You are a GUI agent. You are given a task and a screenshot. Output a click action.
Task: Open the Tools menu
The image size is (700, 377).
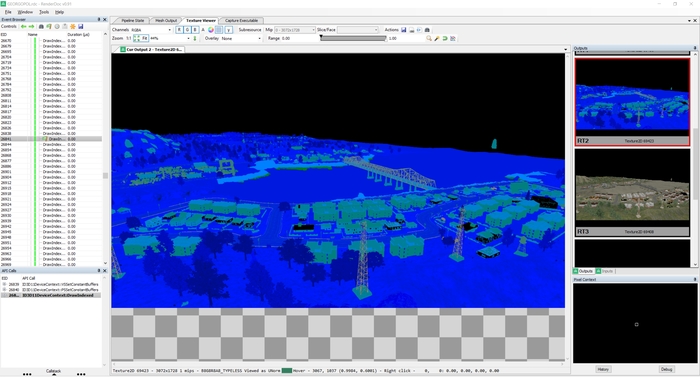pos(44,12)
